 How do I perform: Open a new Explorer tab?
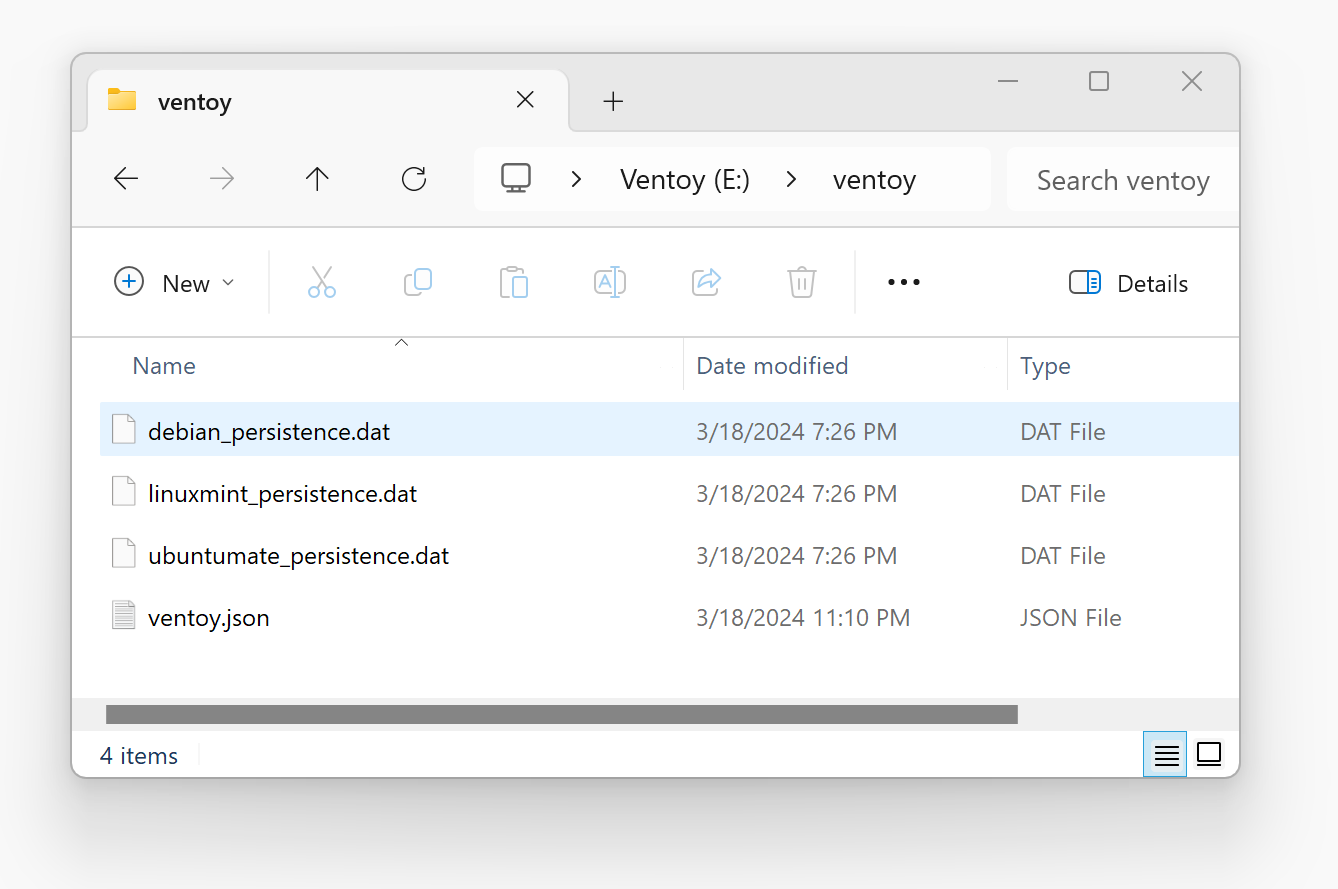(x=612, y=100)
